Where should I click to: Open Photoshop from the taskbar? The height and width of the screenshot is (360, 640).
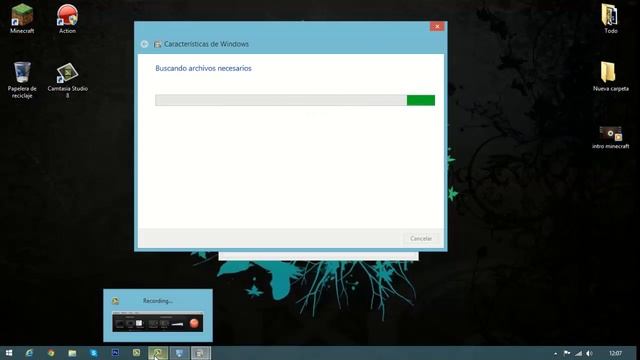pyautogui.click(x=115, y=353)
